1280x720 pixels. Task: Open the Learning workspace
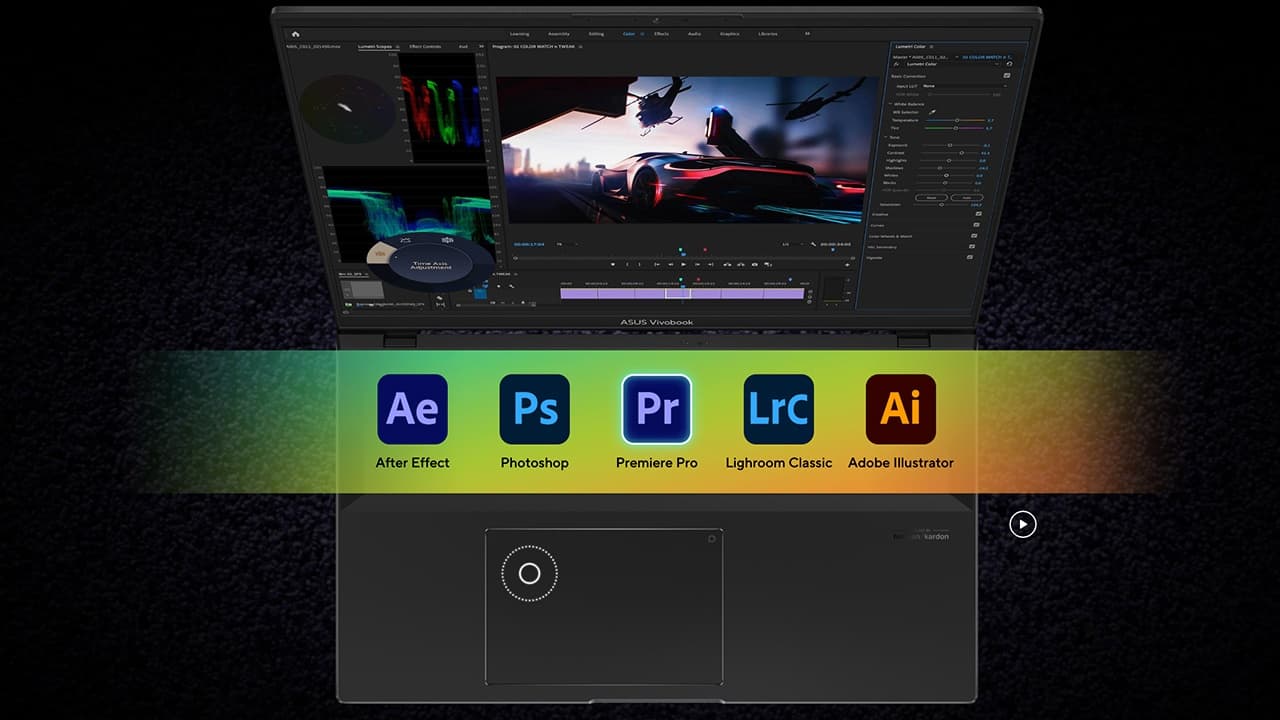pyautogui.click(x=520, y=34)
